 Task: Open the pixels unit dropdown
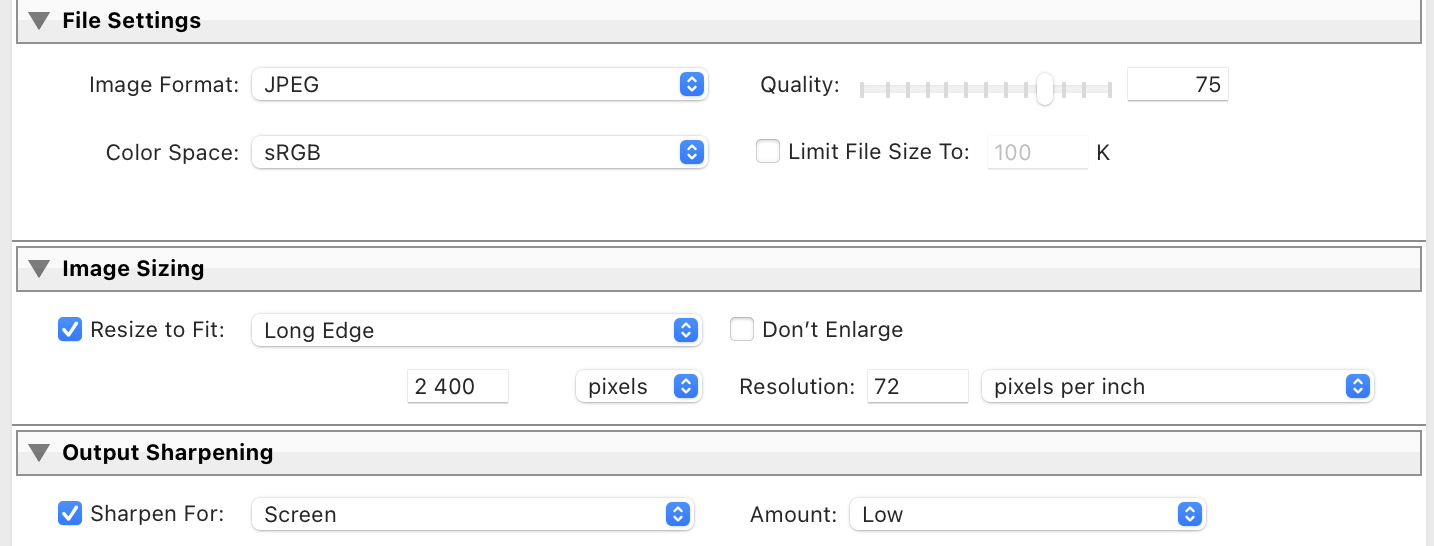point(638,387)
